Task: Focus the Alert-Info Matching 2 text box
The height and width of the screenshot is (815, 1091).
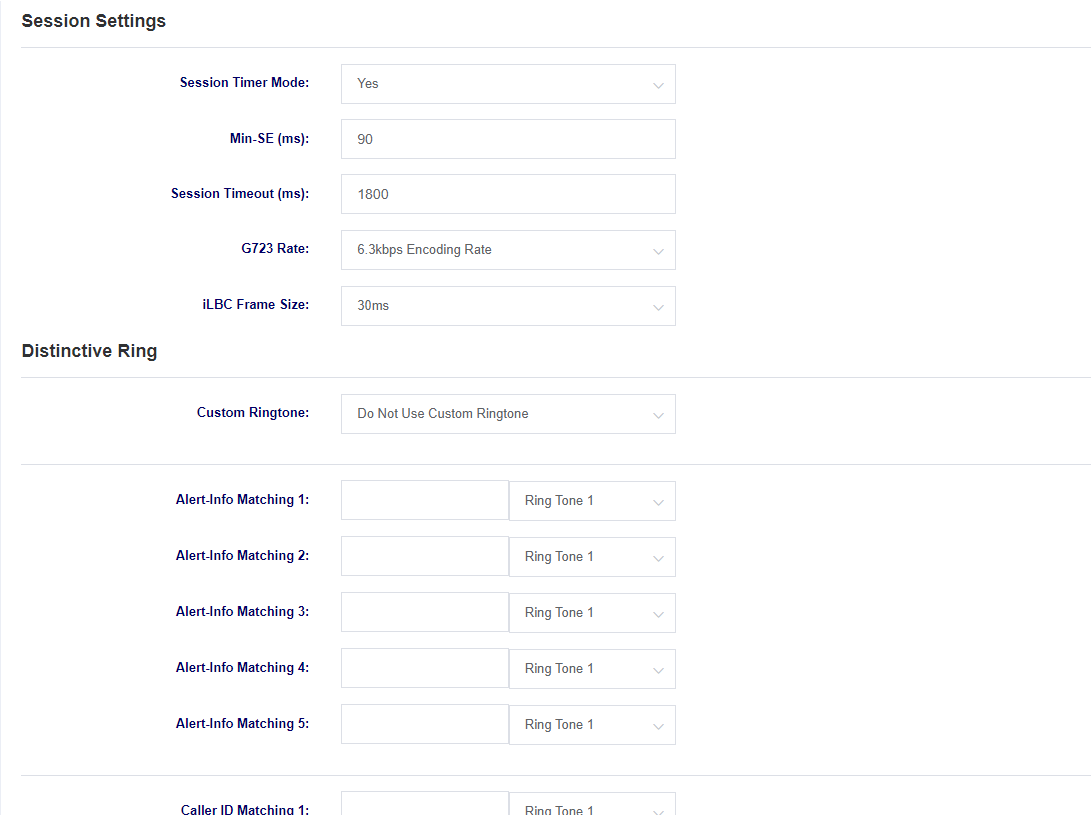Action: [425, 556]
